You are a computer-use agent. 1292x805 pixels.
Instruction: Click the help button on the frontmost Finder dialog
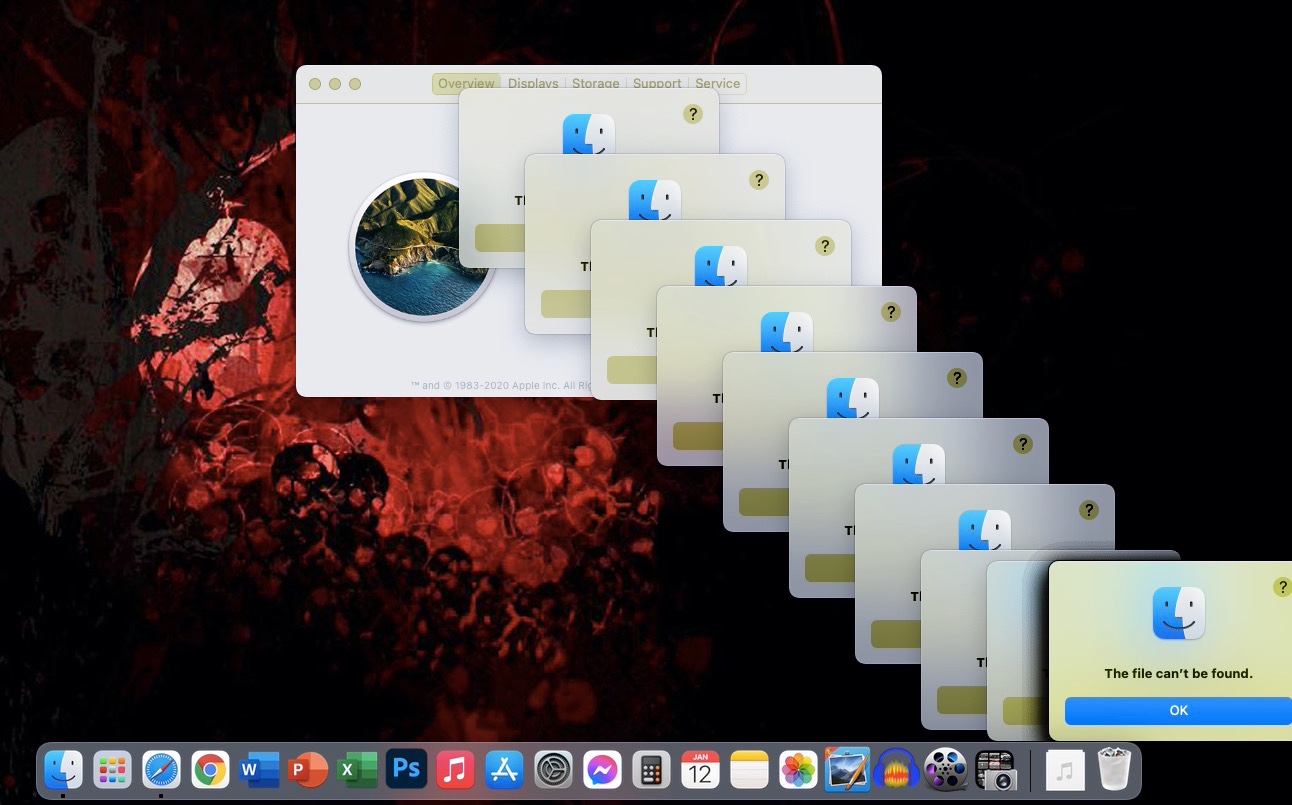1282,587
